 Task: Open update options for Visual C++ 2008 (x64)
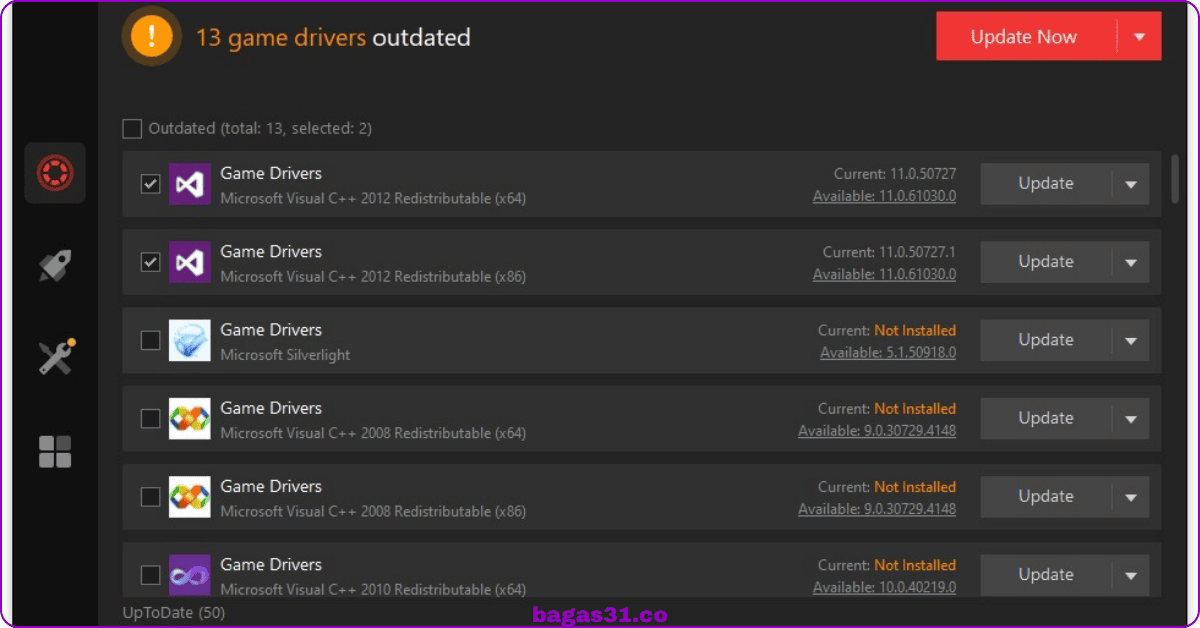(x=1131, y=418)
